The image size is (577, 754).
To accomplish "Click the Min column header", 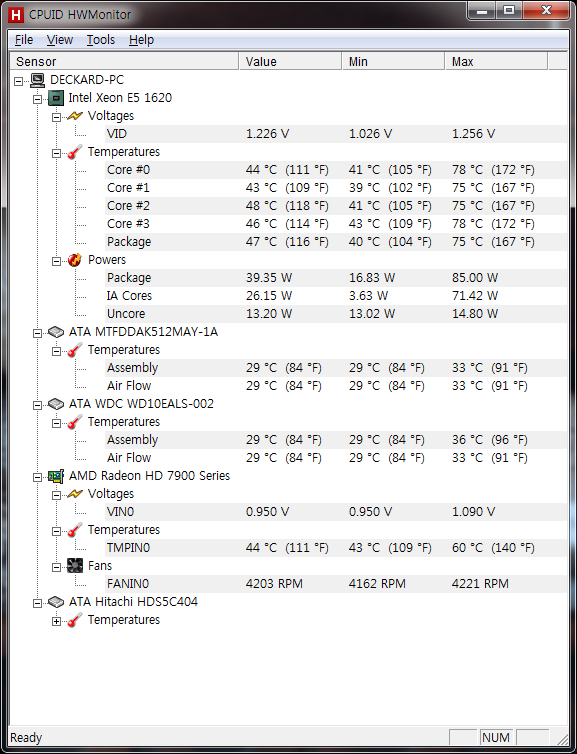I will (x=393, y=62).
